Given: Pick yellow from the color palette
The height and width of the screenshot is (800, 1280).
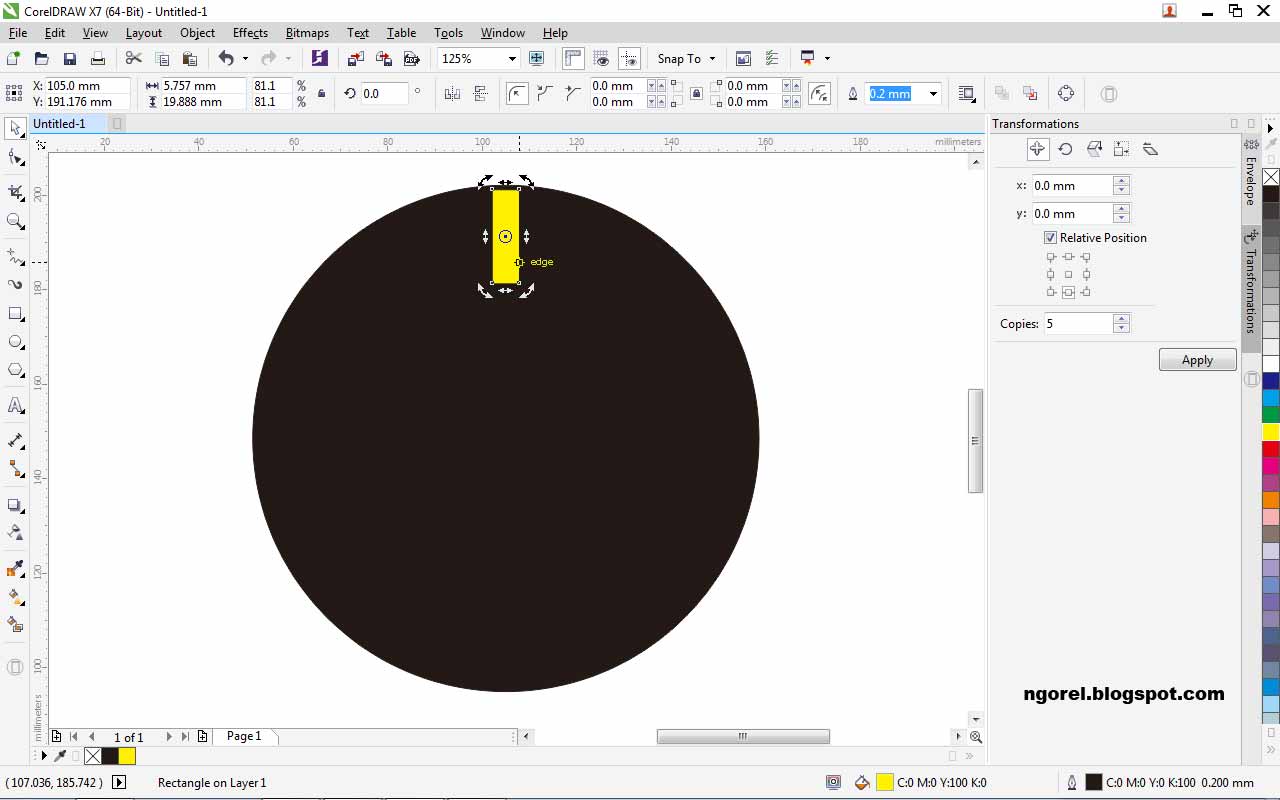Looking at the screenshot, I should point(1269,430).
